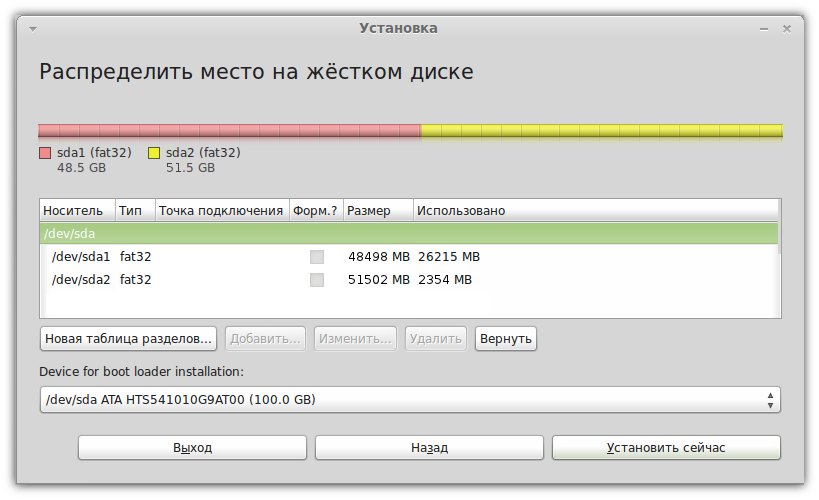Click the pink sda1 legend swatch

point(45,153)
